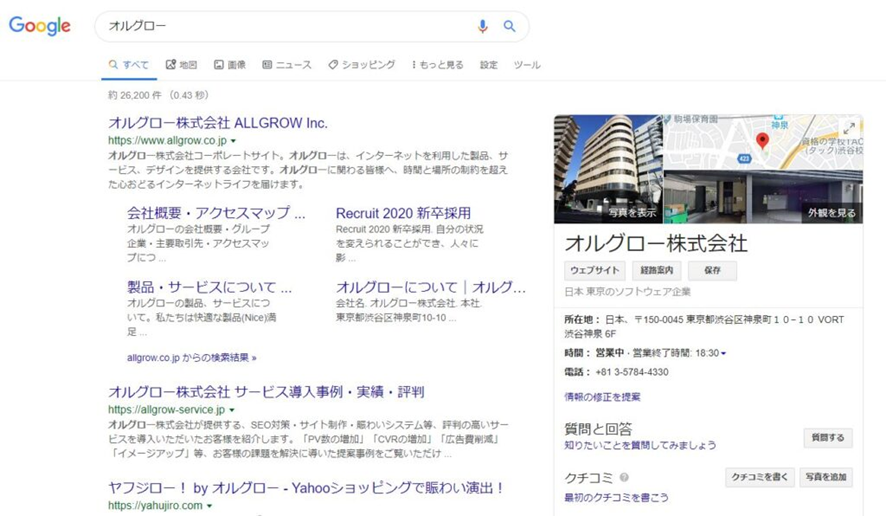The width and height of the screenshot is (886, 516).
Task: Switch to the 地図 tab
Action: 181,65
